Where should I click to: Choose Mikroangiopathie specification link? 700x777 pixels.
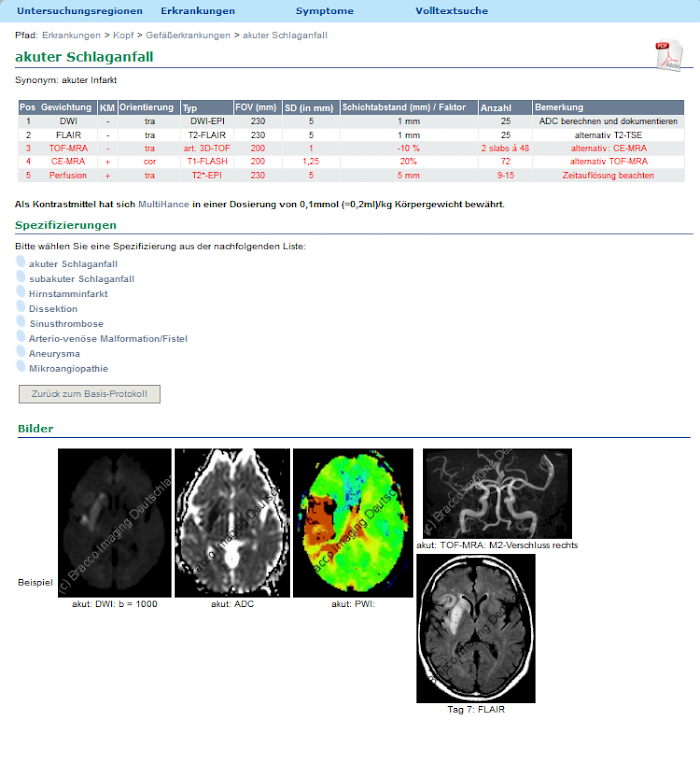pyautogui.click(x=68, y=368)
